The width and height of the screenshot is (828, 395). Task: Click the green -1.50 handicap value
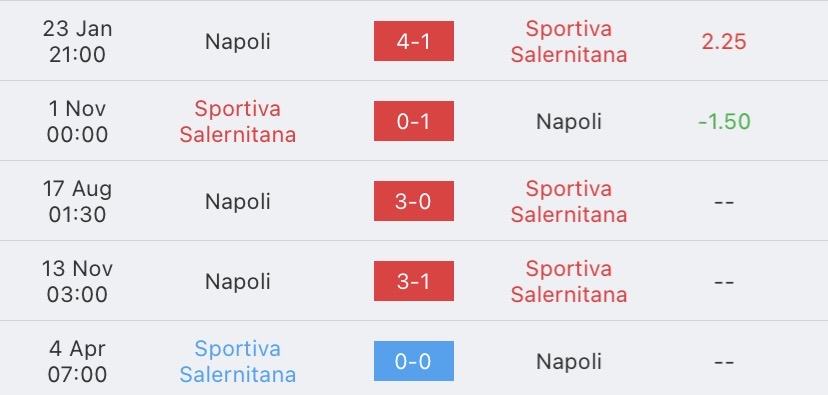724,122
